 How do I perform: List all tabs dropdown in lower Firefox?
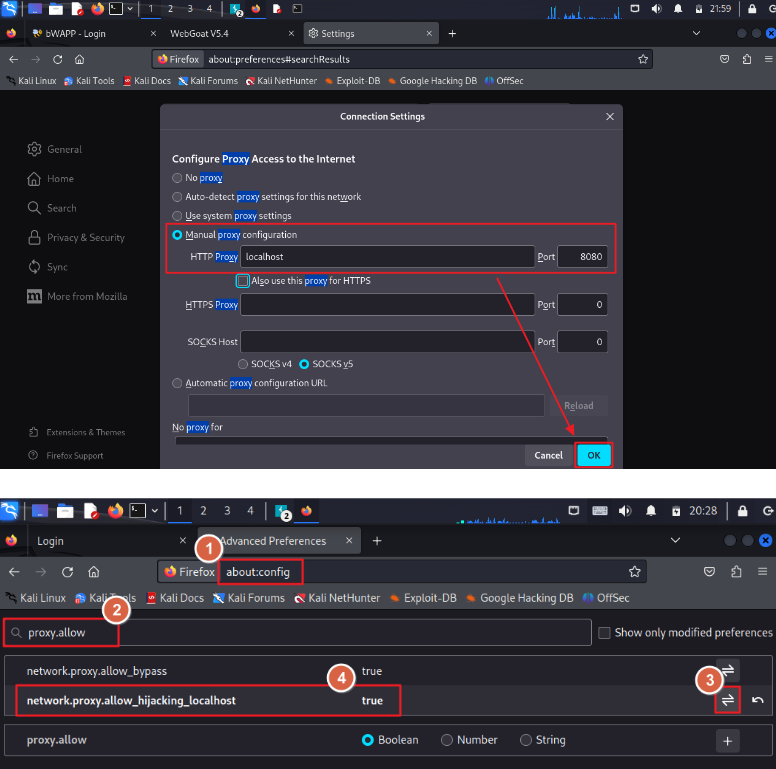coord(675,540)
